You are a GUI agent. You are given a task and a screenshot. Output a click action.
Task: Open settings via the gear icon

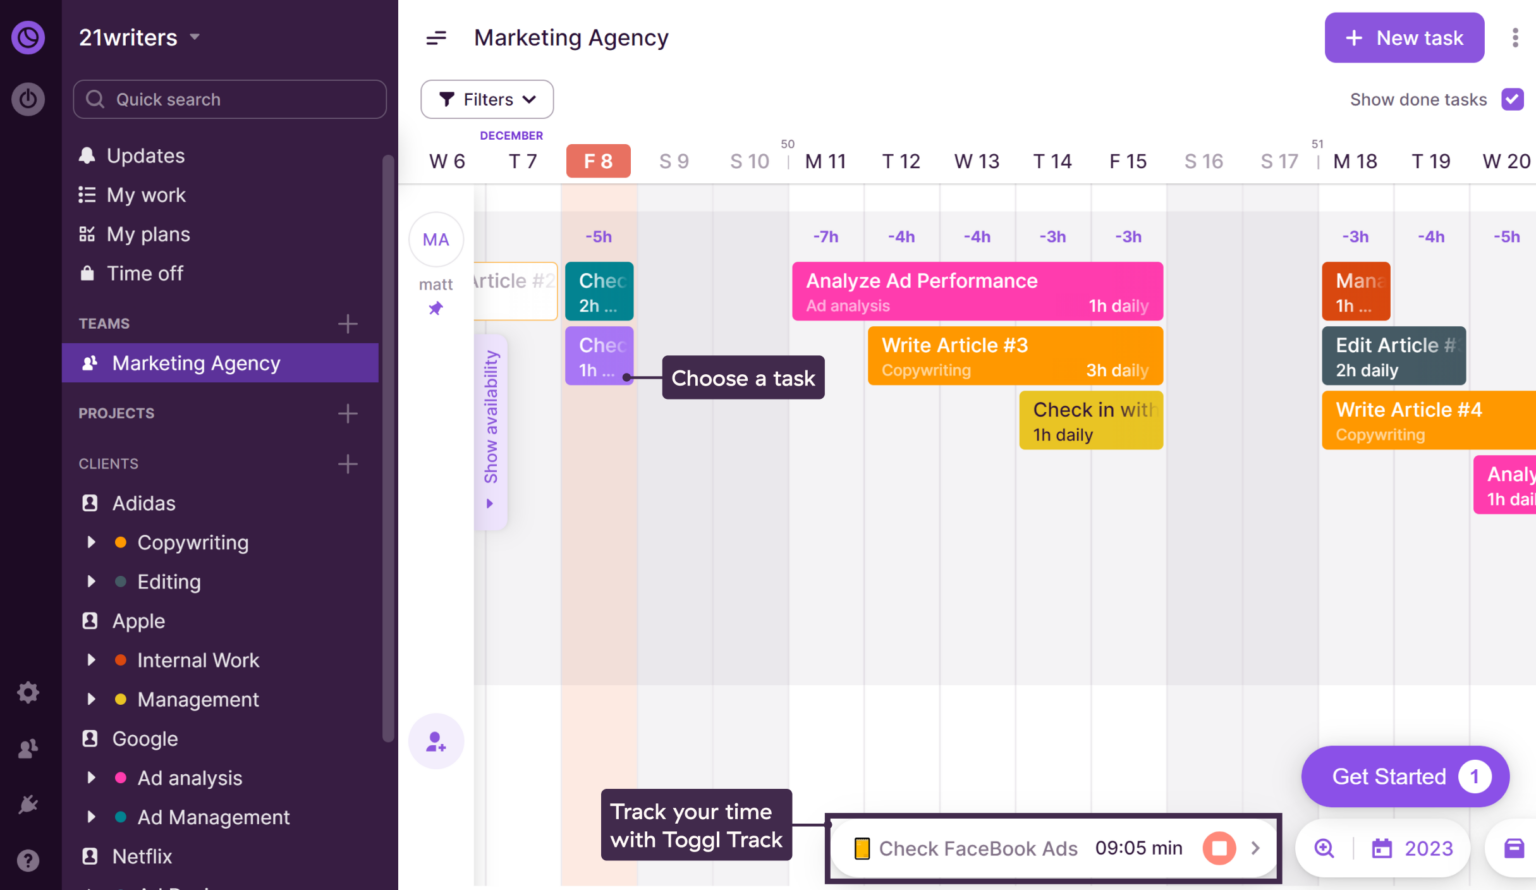[x=28, y=692]
